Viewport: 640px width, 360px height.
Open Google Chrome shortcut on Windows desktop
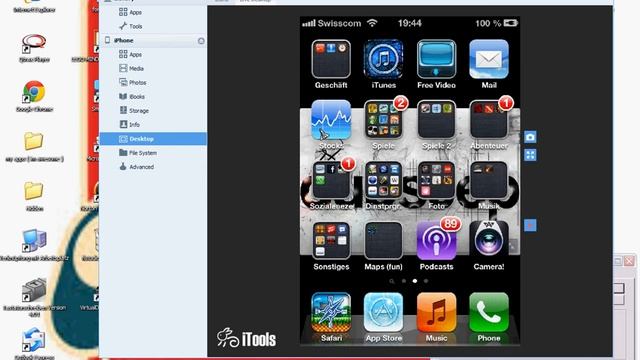pyautogui.click(x=34, y=91)
